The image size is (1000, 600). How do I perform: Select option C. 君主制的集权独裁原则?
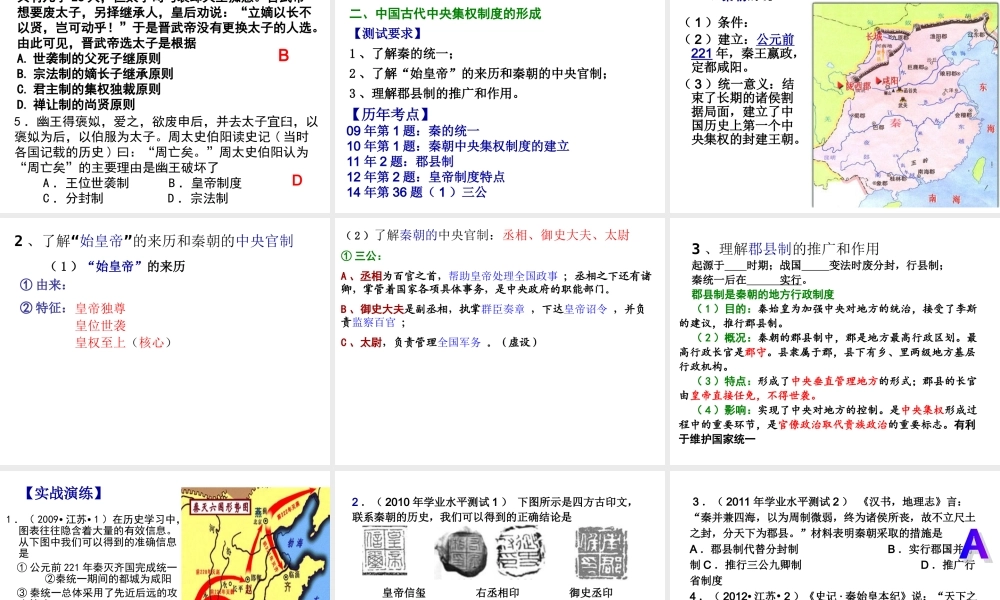[89, 89]
